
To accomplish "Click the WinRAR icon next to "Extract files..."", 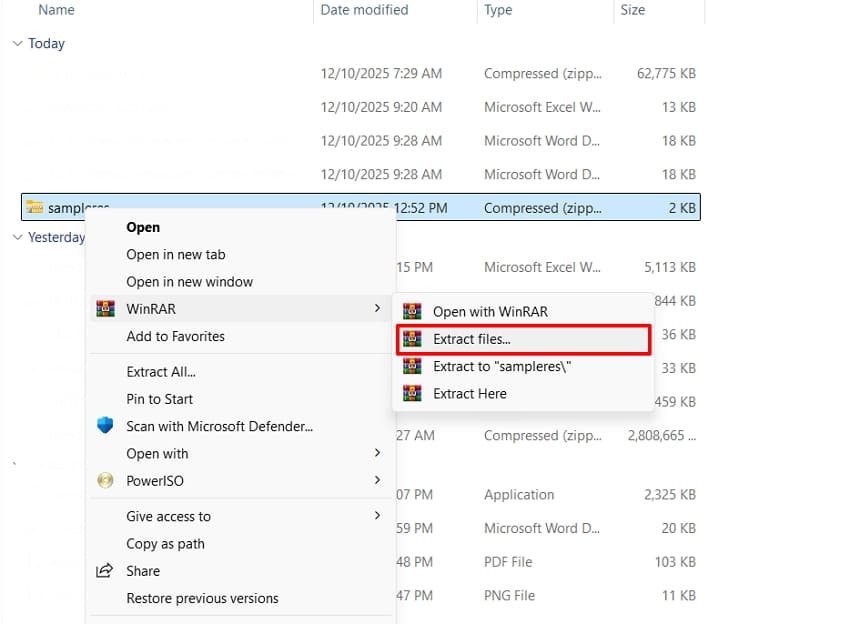I will pos(414,339).
